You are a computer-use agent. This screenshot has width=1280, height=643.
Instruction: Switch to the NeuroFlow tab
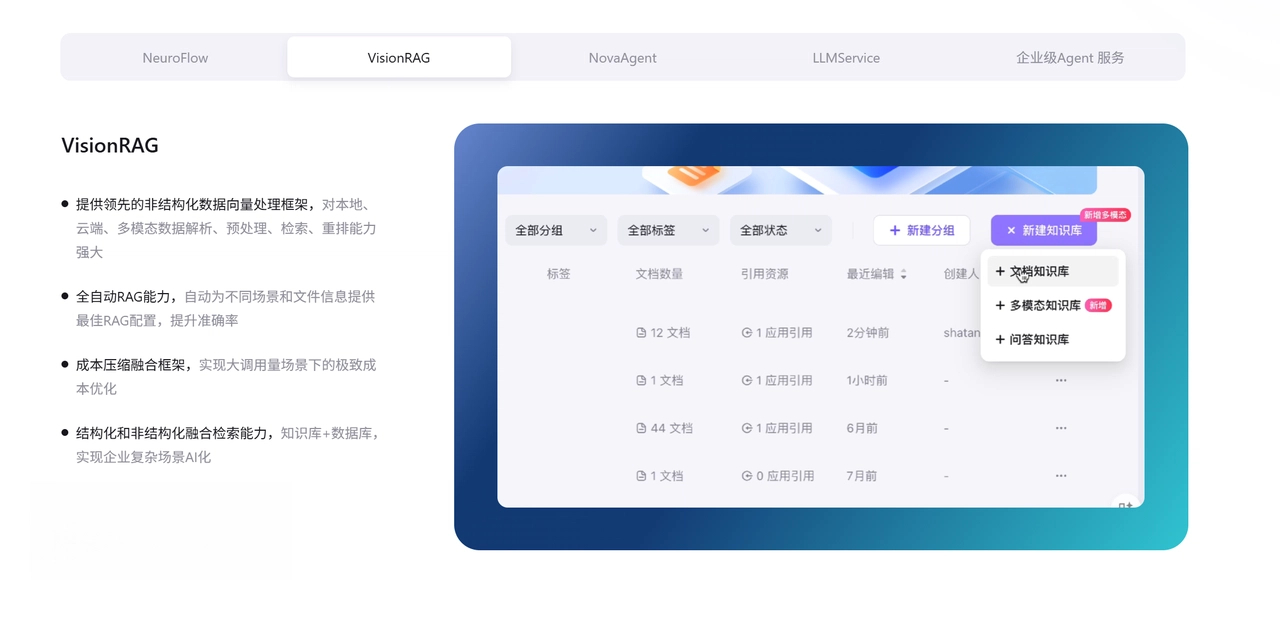[175, 58]
